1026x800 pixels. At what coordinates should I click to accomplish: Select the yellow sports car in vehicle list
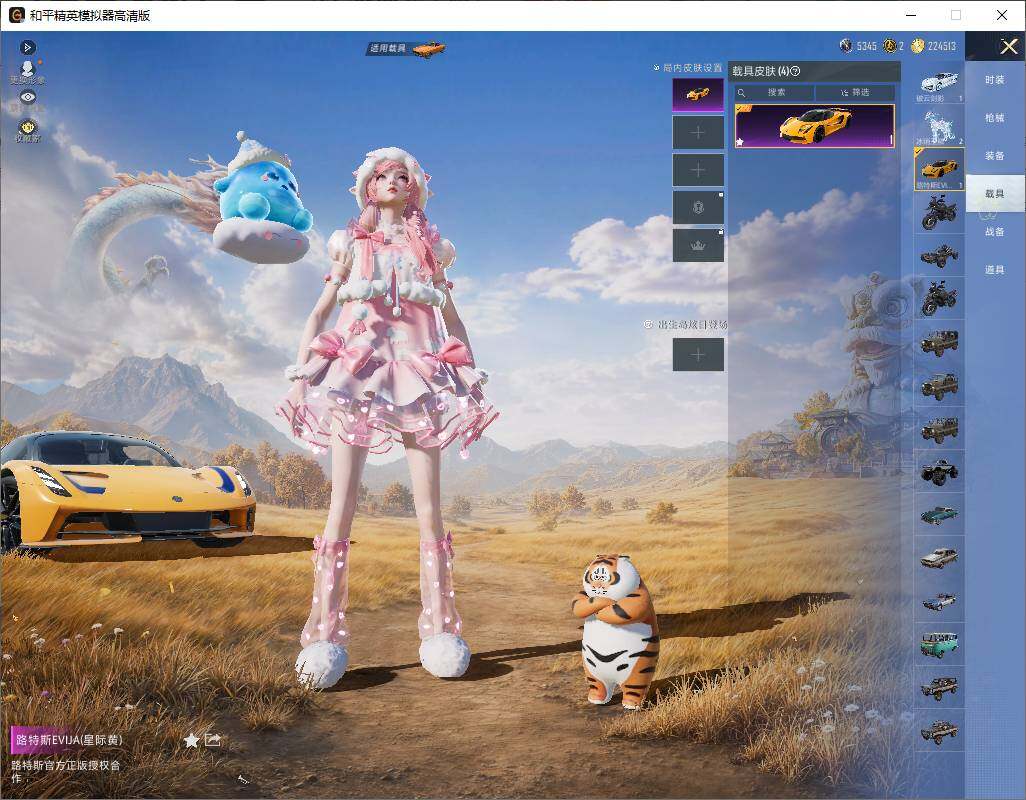[x=939, y=169]
